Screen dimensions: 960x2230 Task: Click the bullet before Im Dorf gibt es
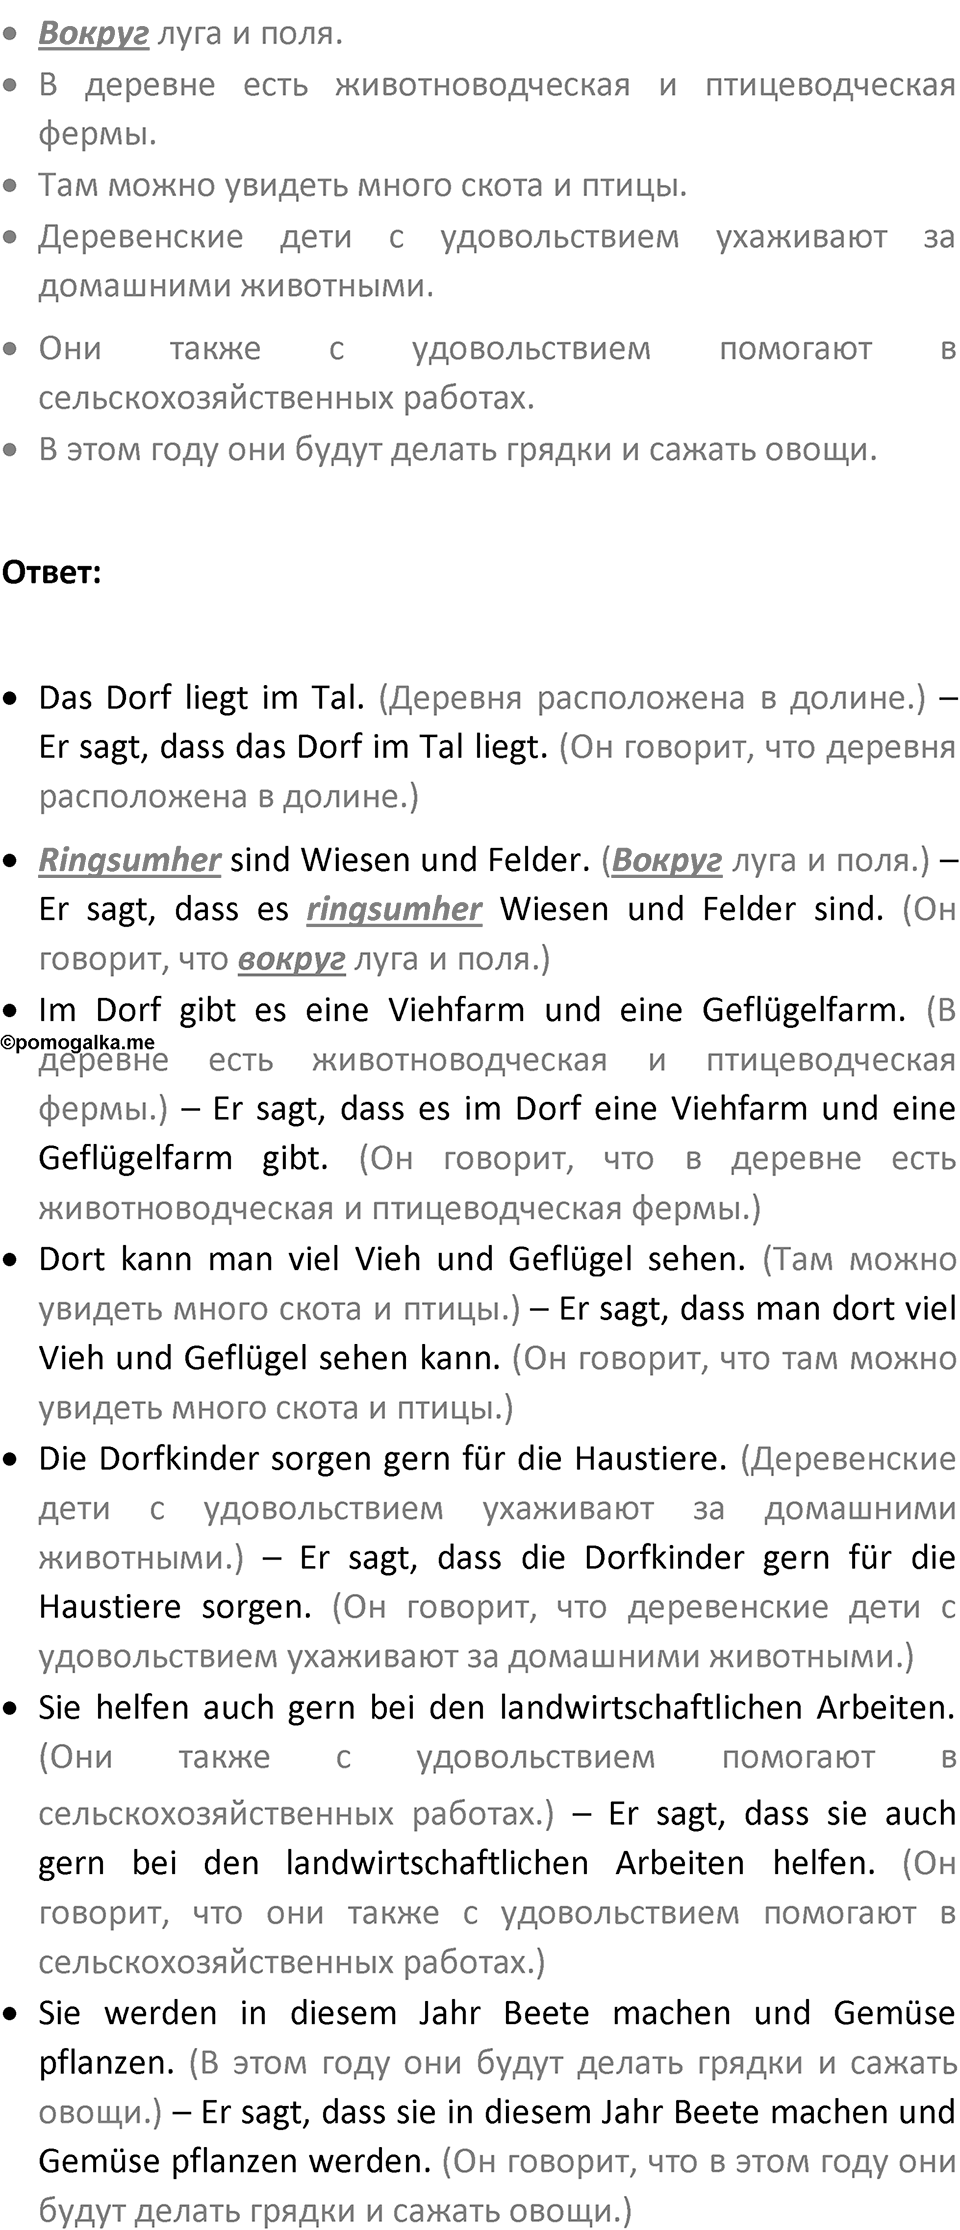pos(11,1011)
